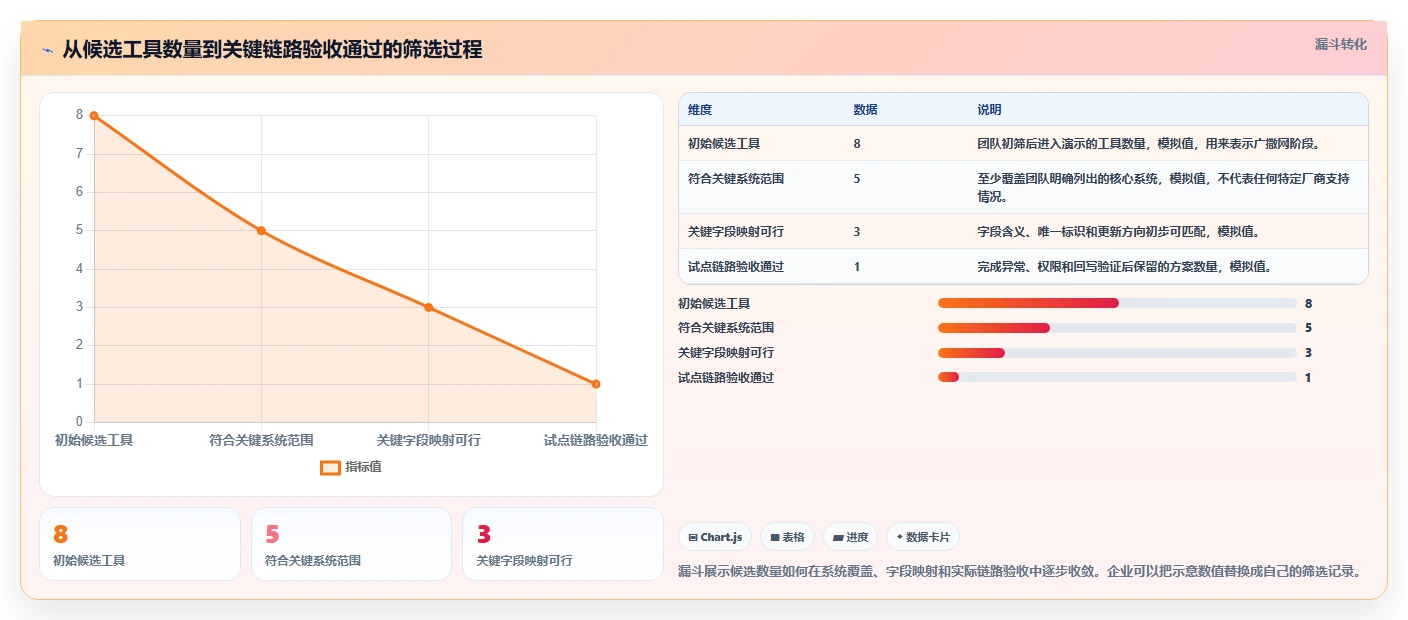Click the chart data point at value 1

click(596, 384)
